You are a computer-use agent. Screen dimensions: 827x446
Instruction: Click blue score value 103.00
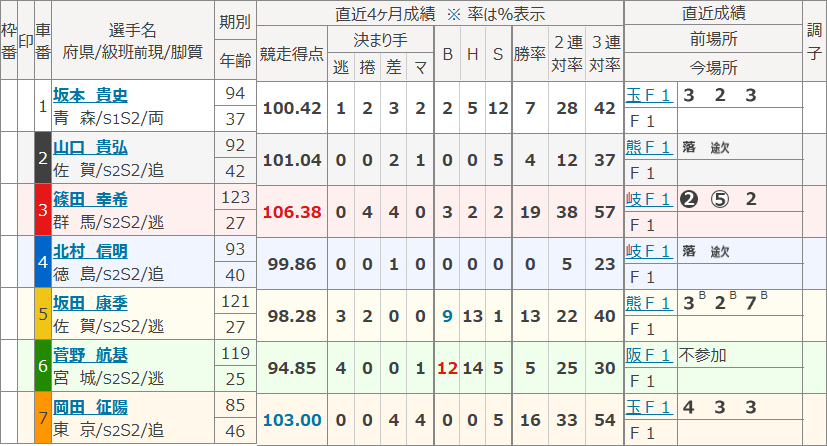point(292,420)
